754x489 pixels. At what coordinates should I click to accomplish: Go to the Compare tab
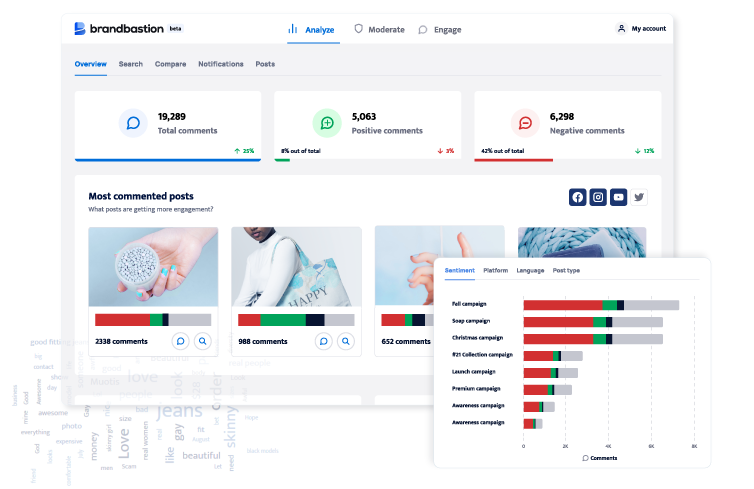pos(170,64)
